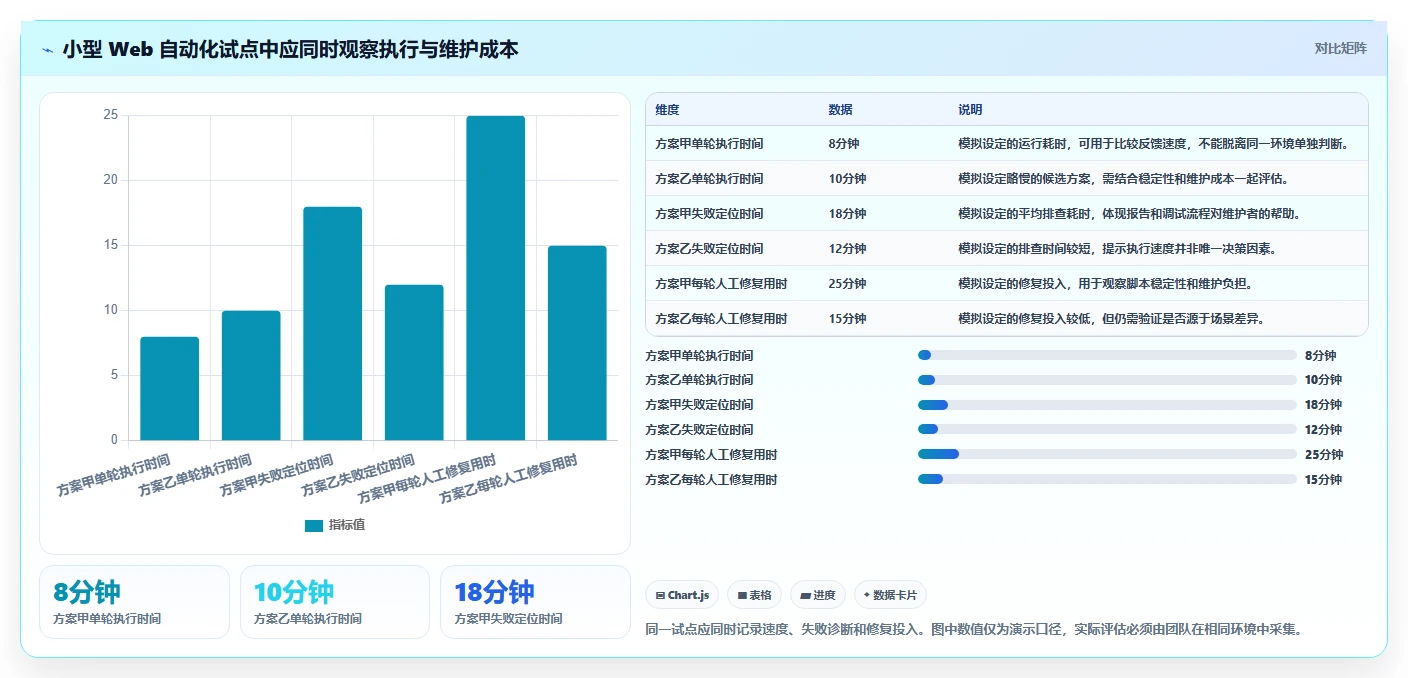Click description starting 模拟设定略慢的候选方案
This screenshot has height=678, width=1408.
click(x=1122, y=179)
